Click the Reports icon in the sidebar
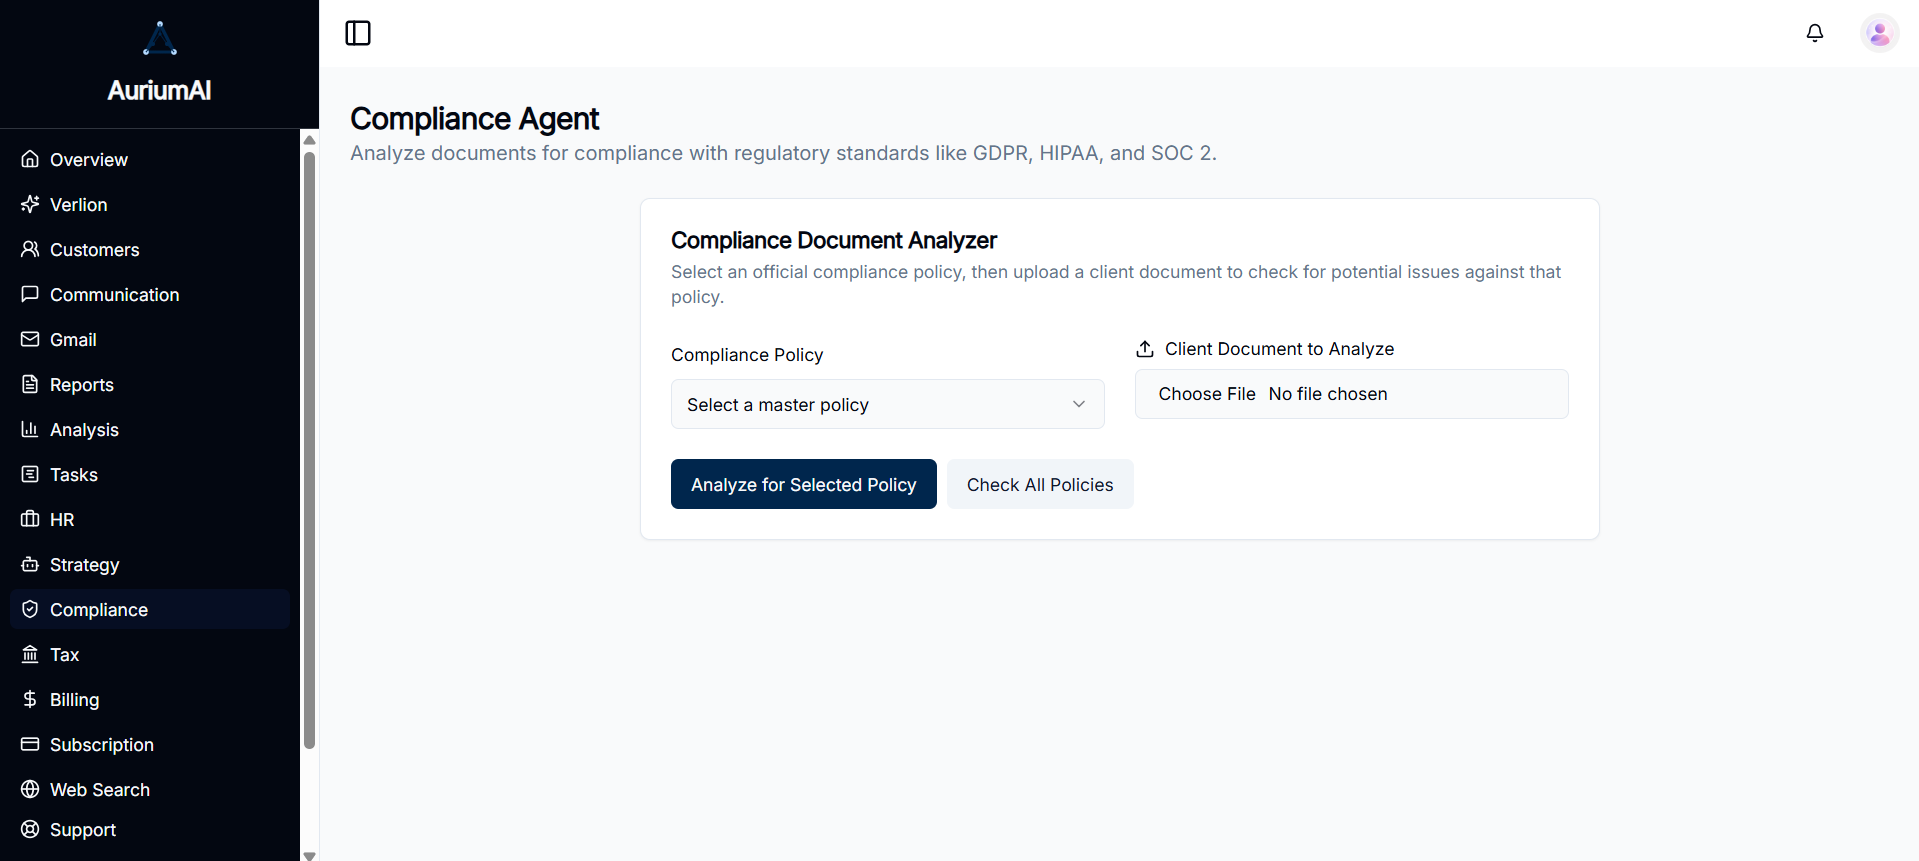This screenshot has height=861, width=1919. point(30,384)
